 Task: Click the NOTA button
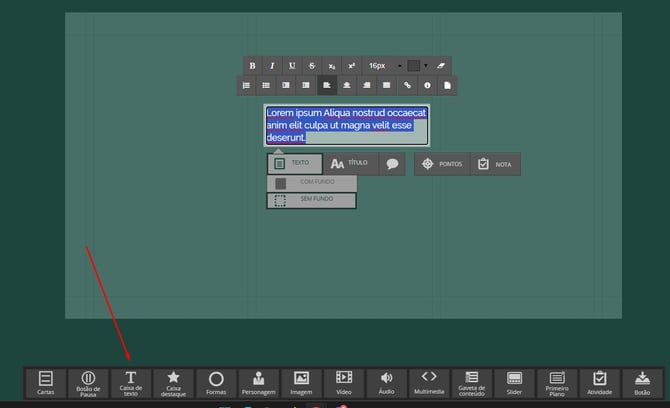[x=495, y=164]
